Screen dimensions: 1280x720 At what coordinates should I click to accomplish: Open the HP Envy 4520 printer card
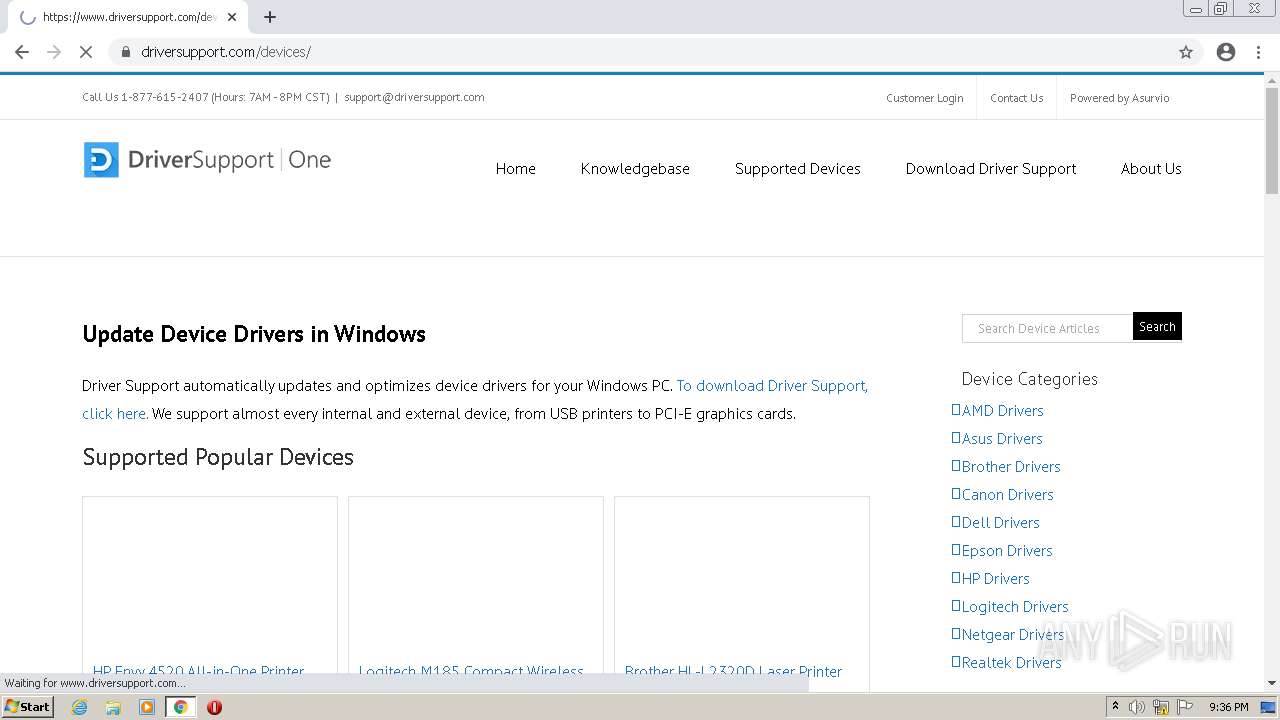[210, 594]
